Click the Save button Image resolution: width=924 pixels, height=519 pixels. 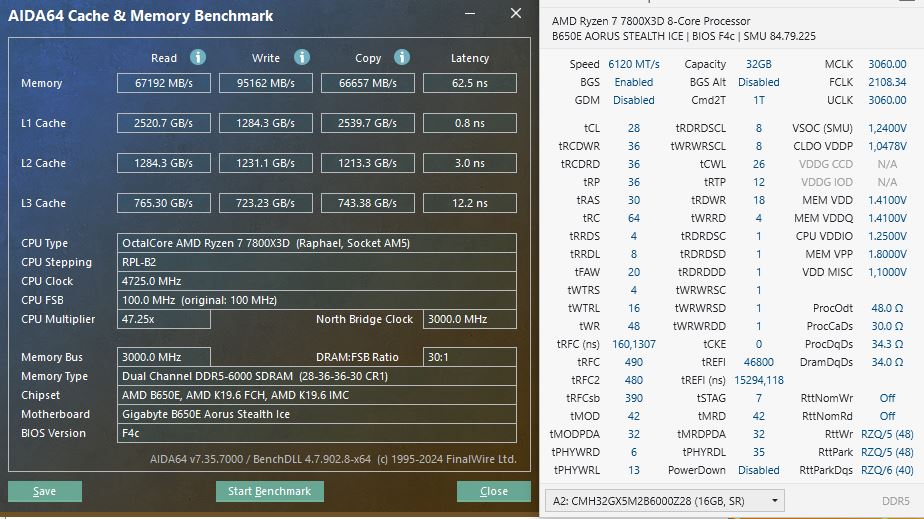(x=45, y=491)
